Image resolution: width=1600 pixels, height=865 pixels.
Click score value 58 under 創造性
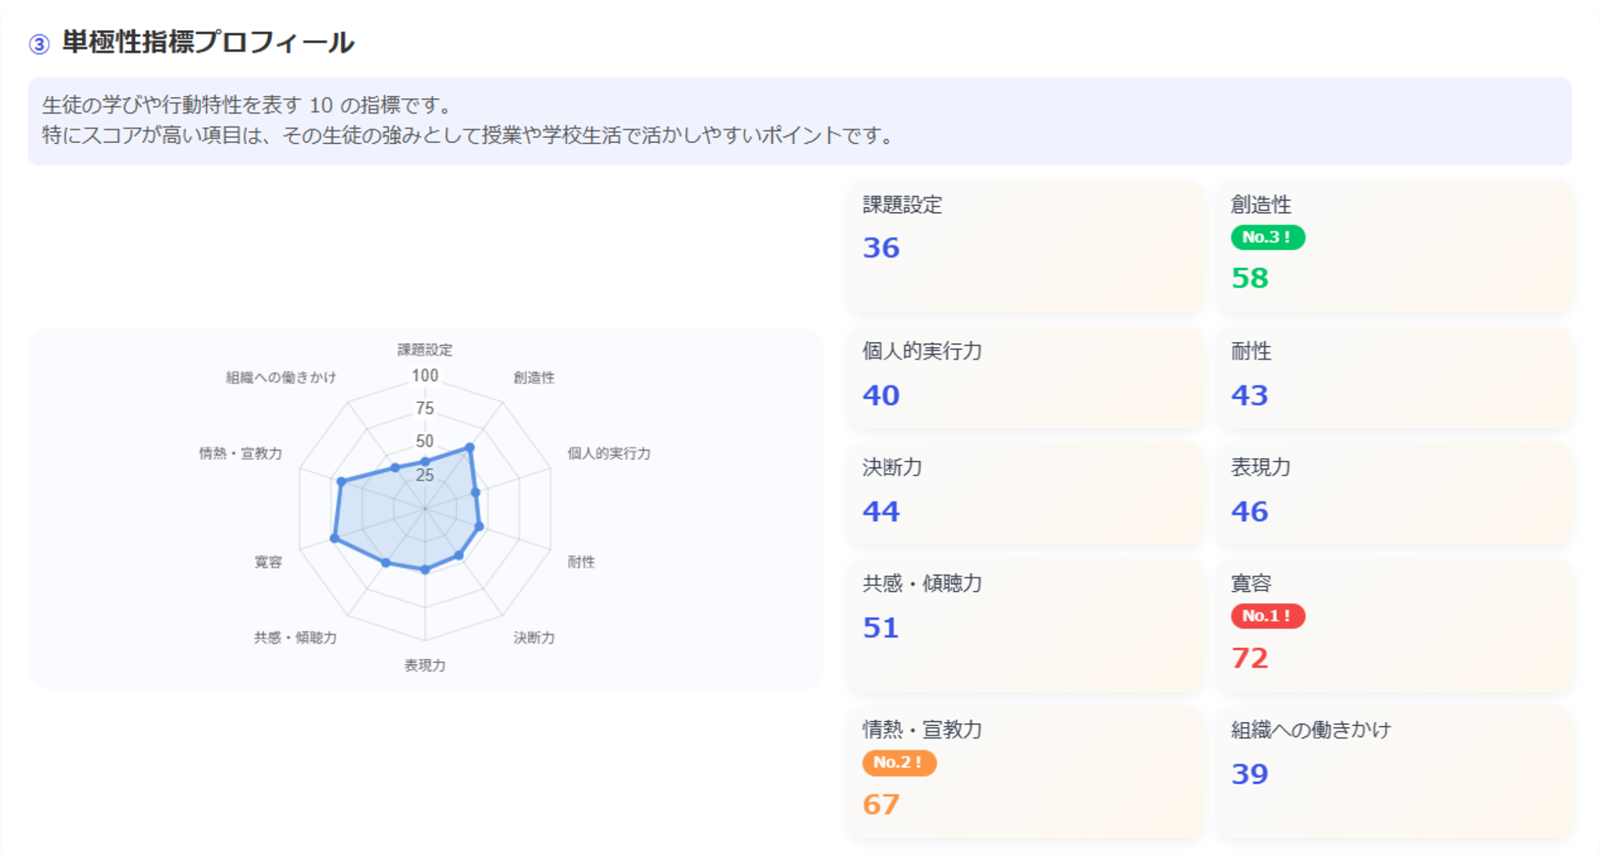[x=1249, y=278]
